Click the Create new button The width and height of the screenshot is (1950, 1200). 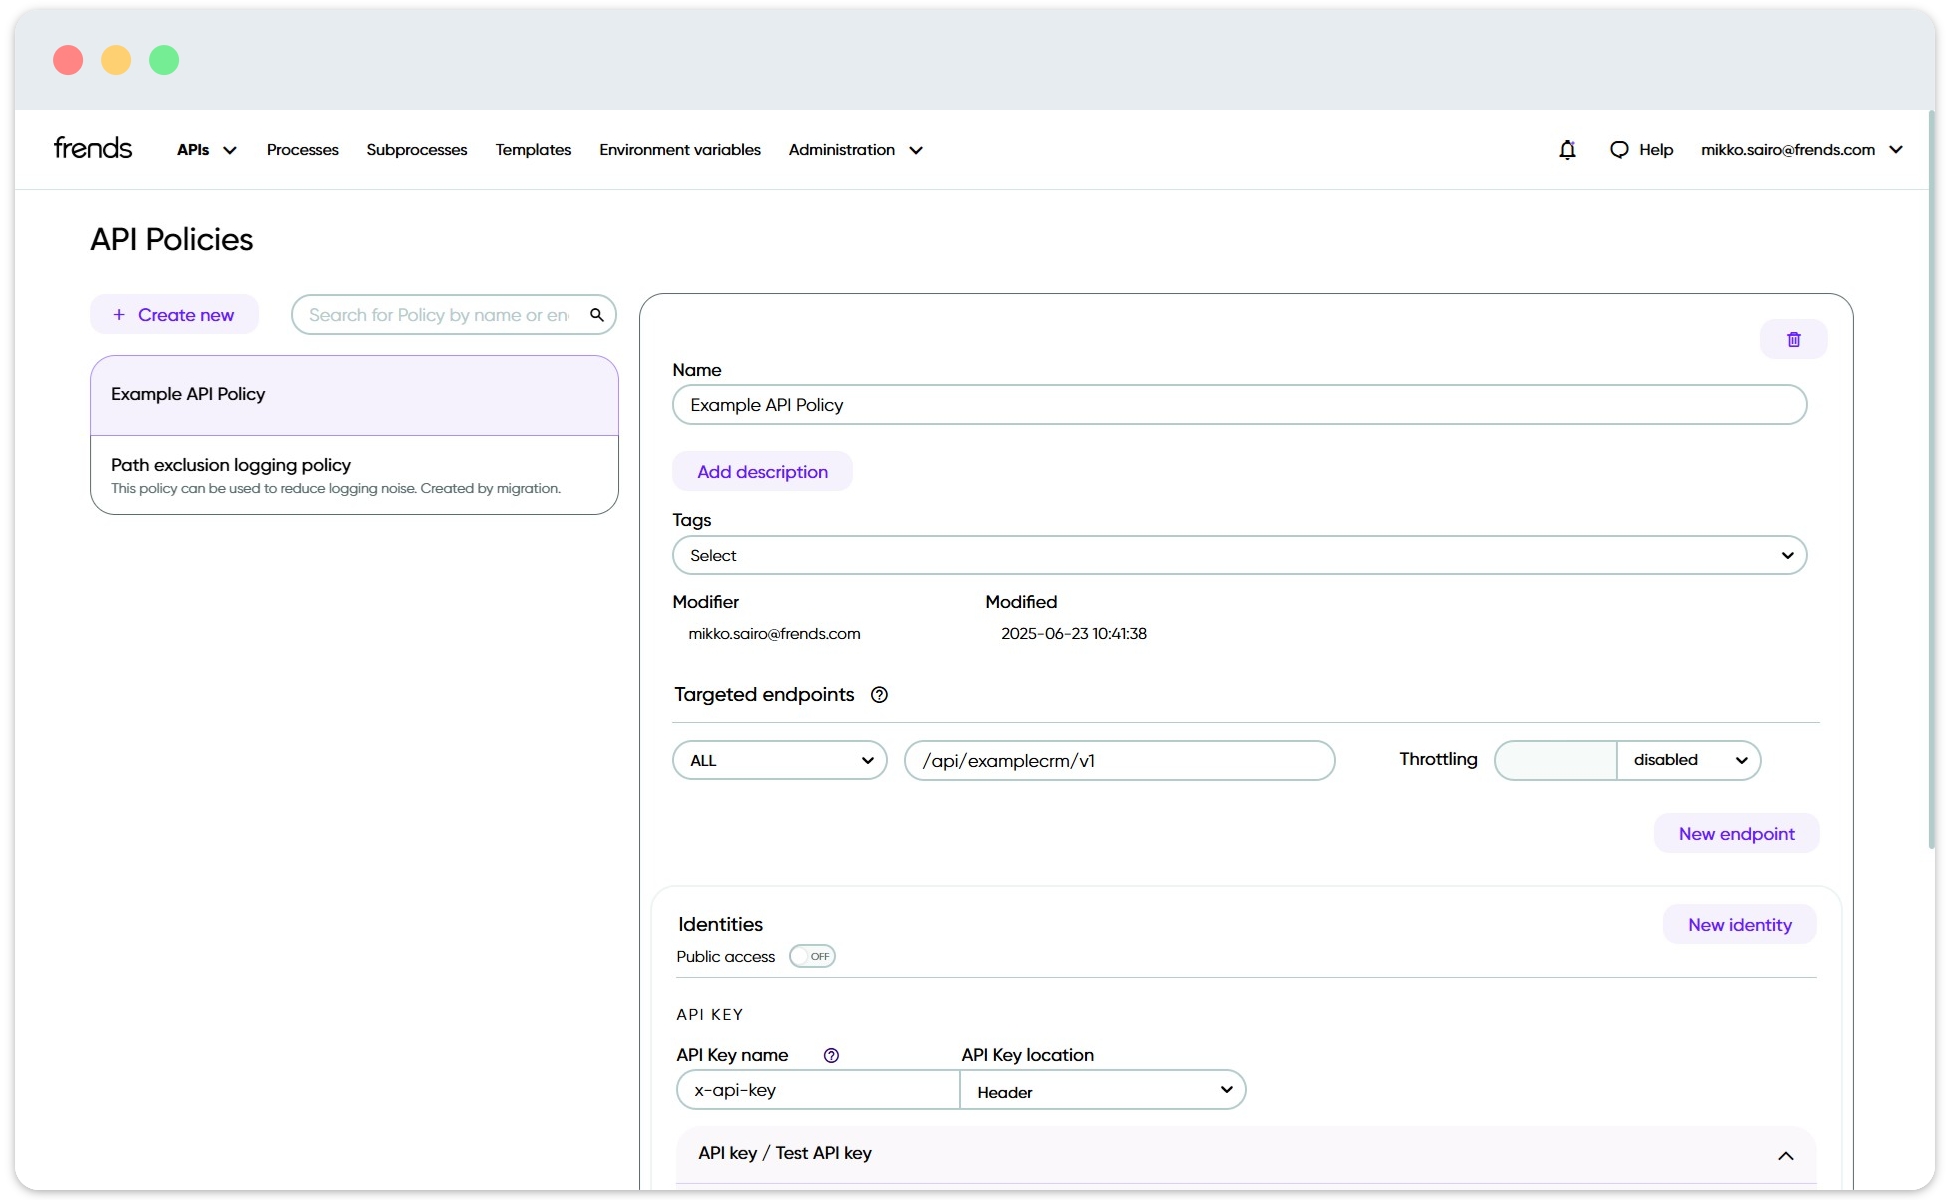(174, 315)
